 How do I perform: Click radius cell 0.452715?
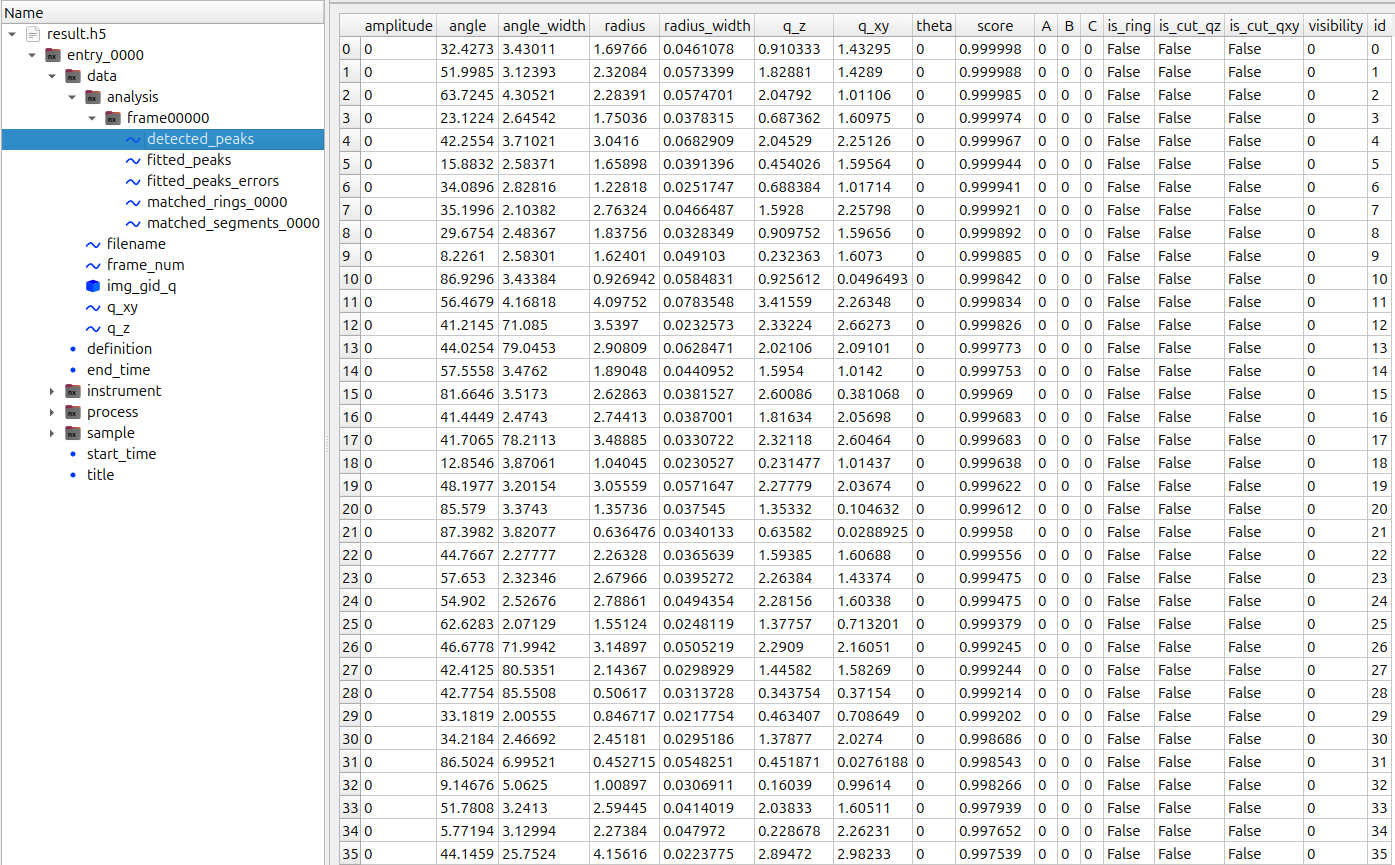[x=625, y=762]
